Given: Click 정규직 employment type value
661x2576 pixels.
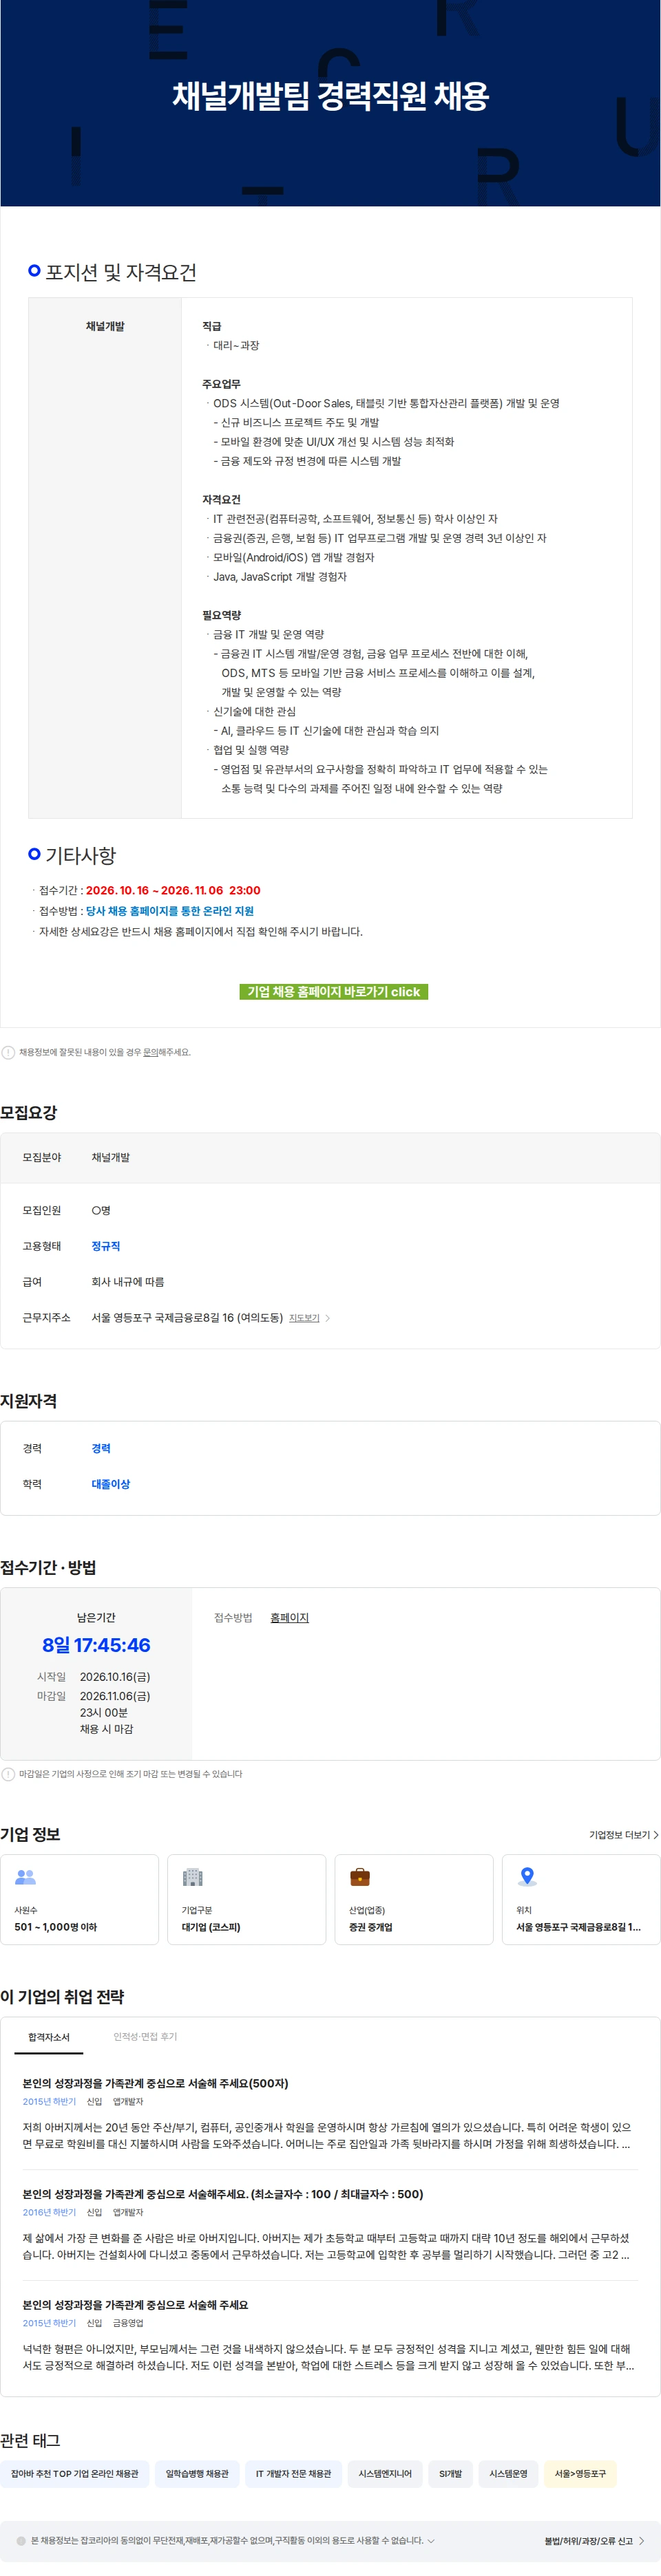Looking at the screenshot, I should coord(105,1246).
